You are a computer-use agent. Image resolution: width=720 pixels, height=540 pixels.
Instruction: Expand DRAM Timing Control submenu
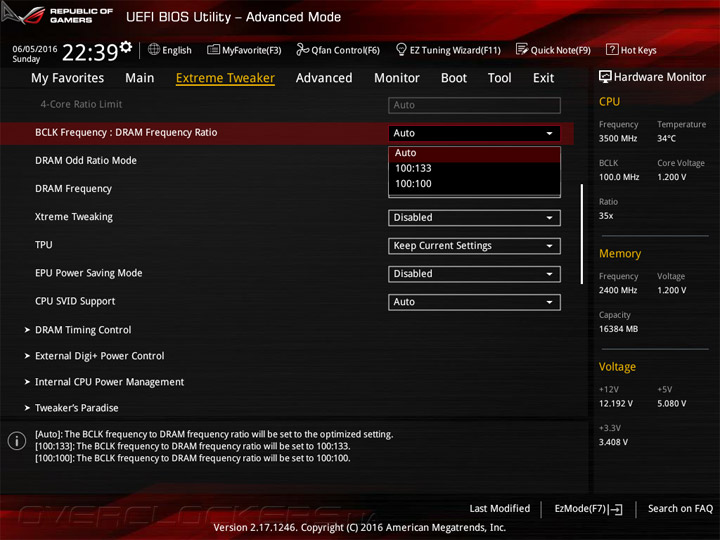tap(83, 330)
